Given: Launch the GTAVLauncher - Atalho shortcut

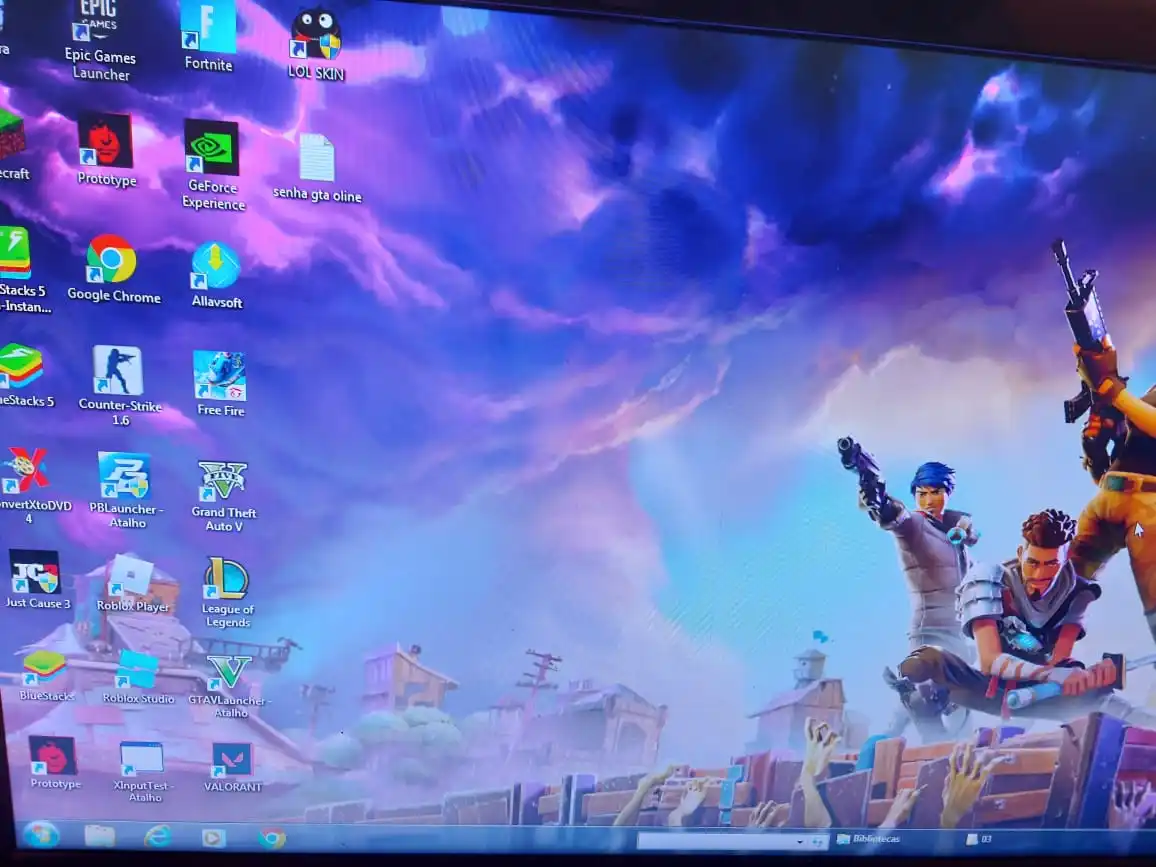Looking at the screenshot, I should pos(229,686).
